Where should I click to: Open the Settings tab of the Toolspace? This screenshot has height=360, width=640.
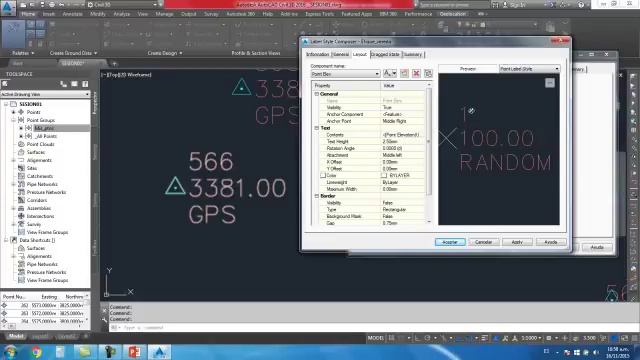coord(95,152)
